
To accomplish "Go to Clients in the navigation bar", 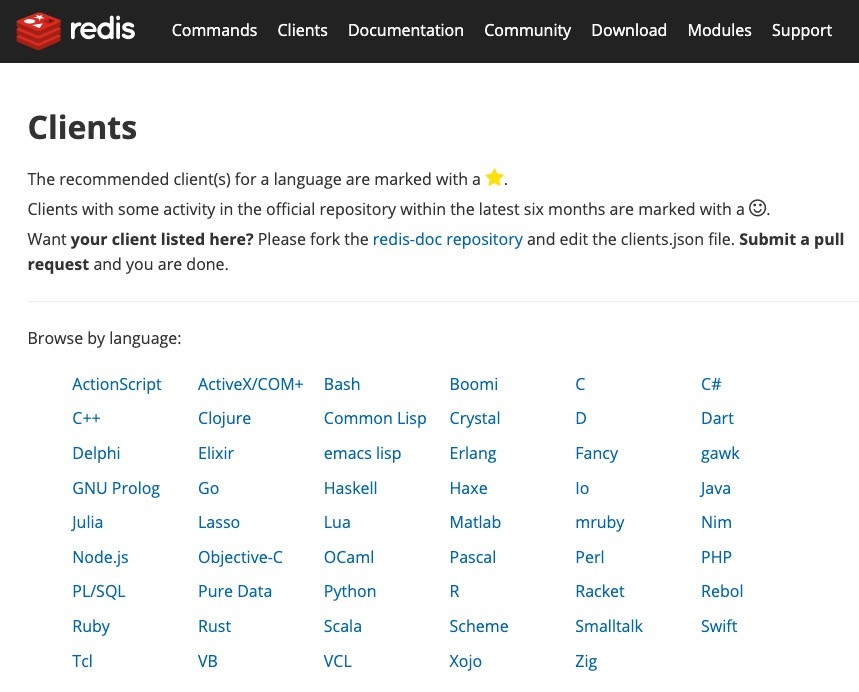I will pos(302,30).
